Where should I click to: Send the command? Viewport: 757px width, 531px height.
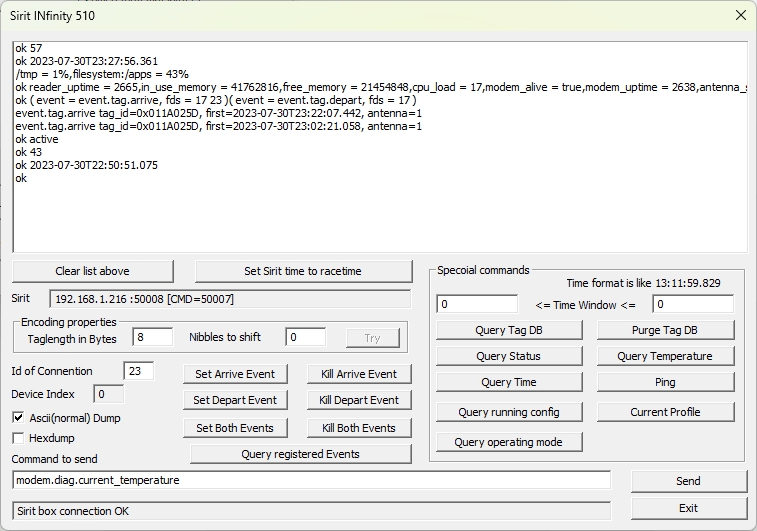[688, 481]
